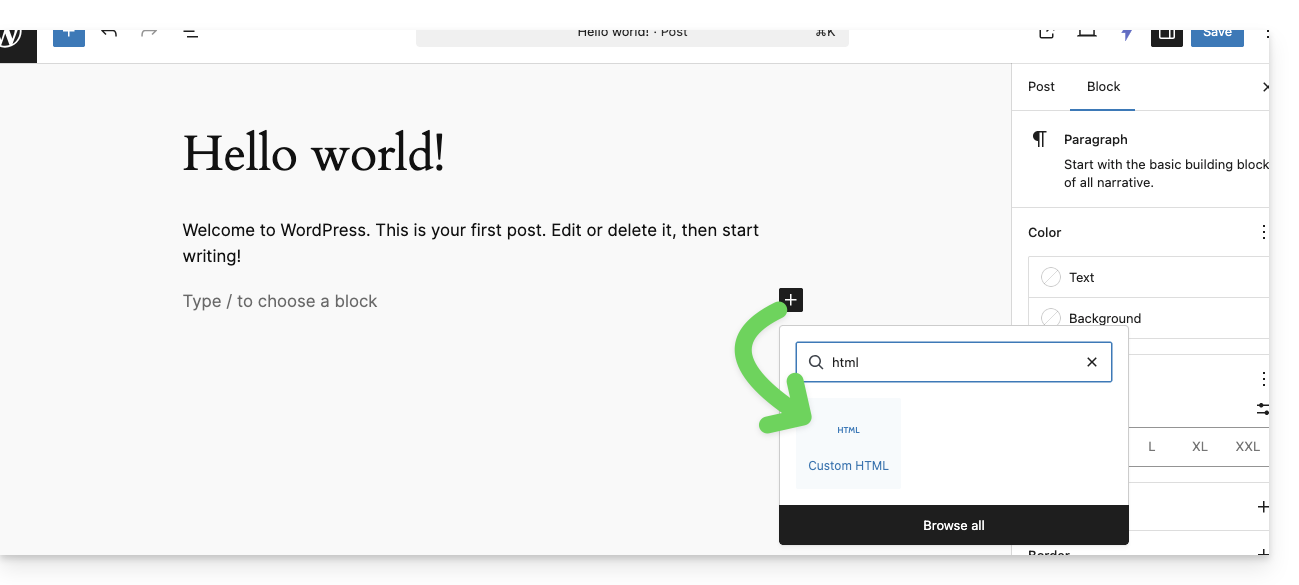Toggle custom font size sliders icon
Viewport: 1299px width, 585px height.
(x=1263, y=409)
